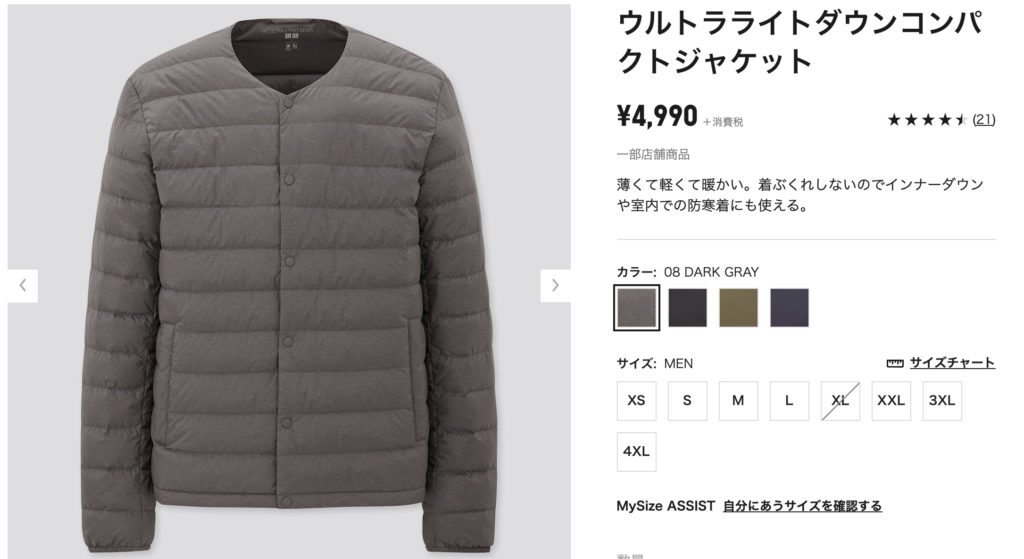Image resolution: width=1024 pixels, height=559 pixels.
Task: Choose size 3XL
Action: pos(942,401)
